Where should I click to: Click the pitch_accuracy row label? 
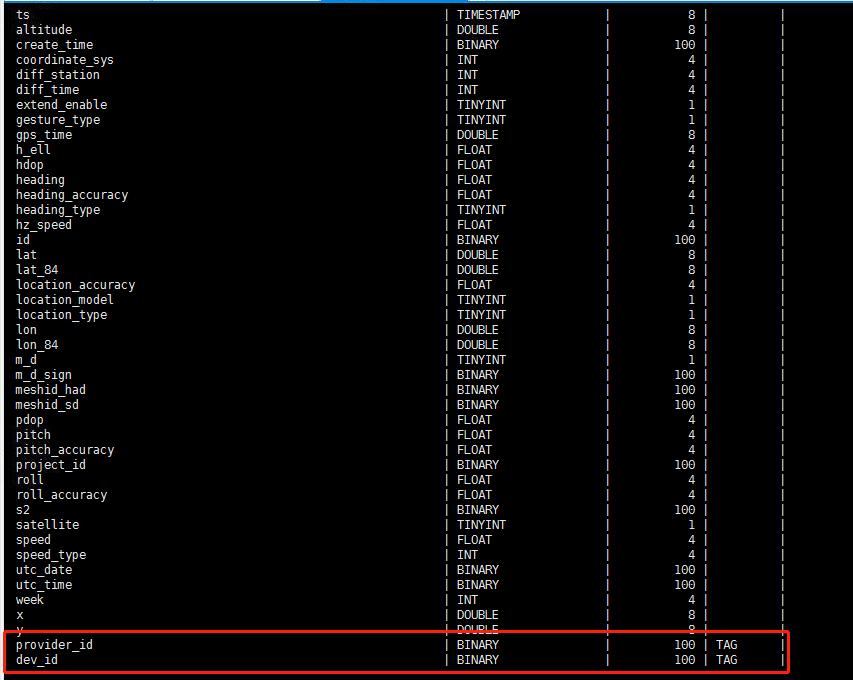[x=64, y=449]
